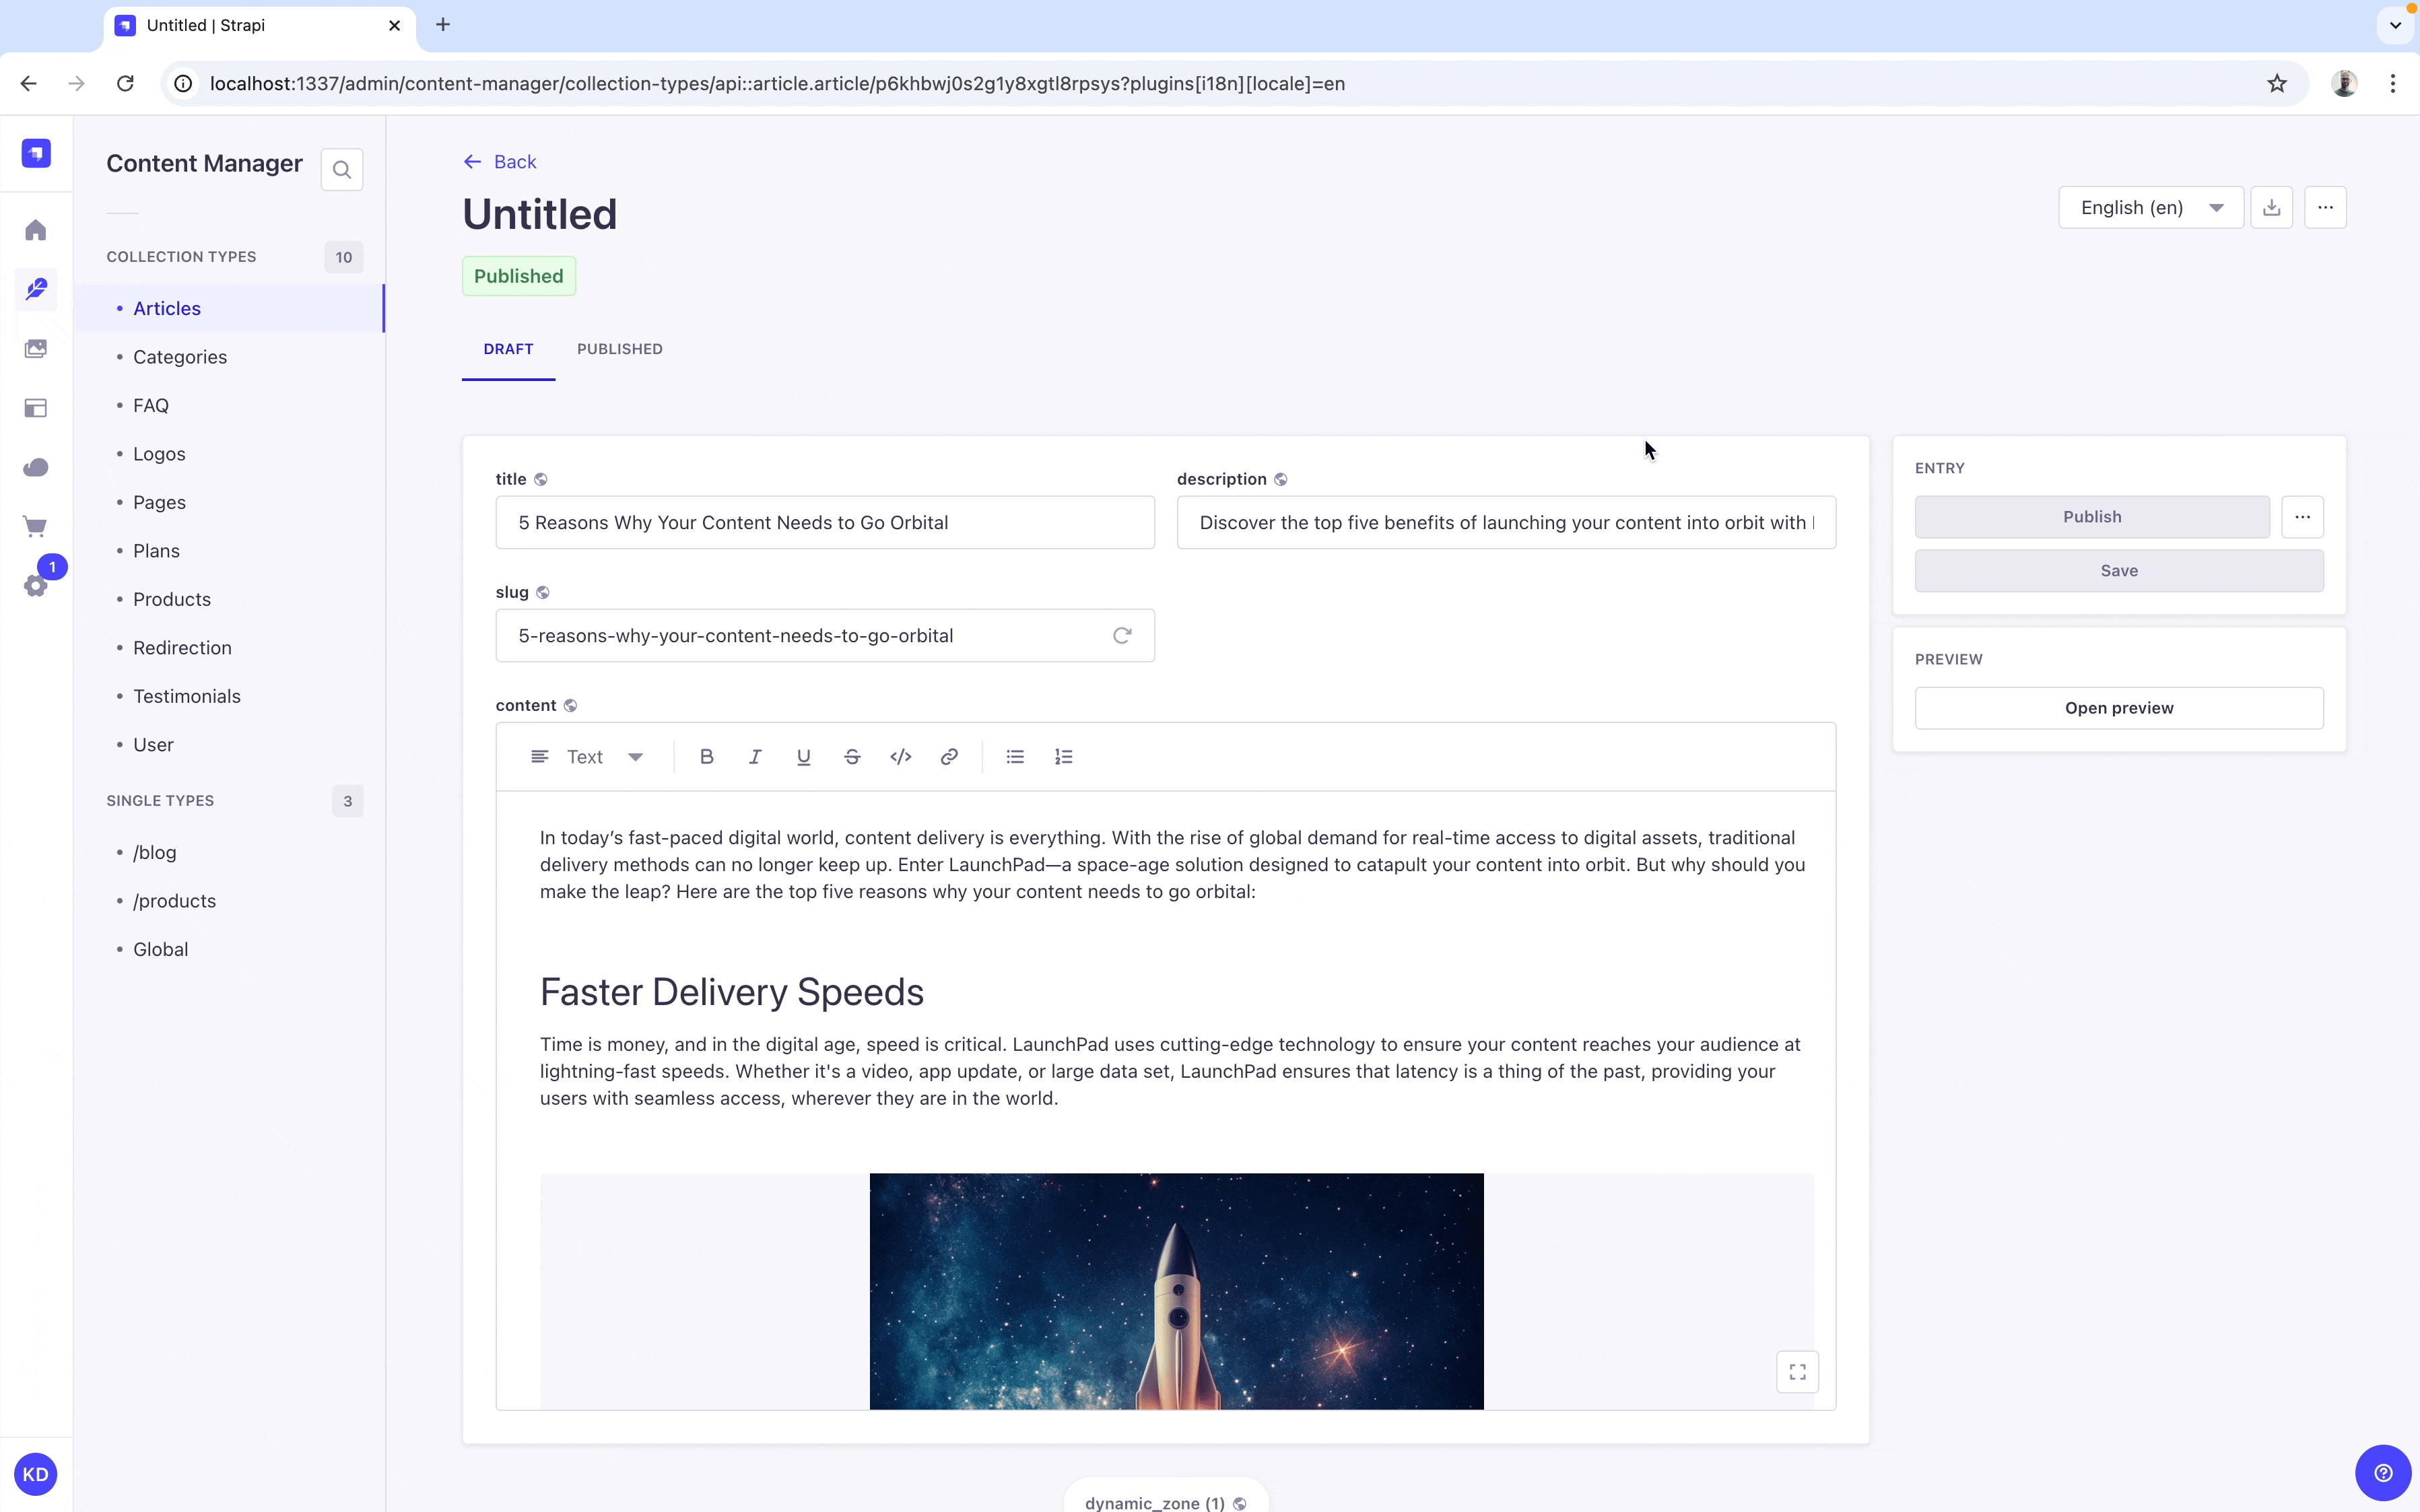Insert a link using the link icon
Viewport: 2420px width, 1512px height.
tap(949, 757)
